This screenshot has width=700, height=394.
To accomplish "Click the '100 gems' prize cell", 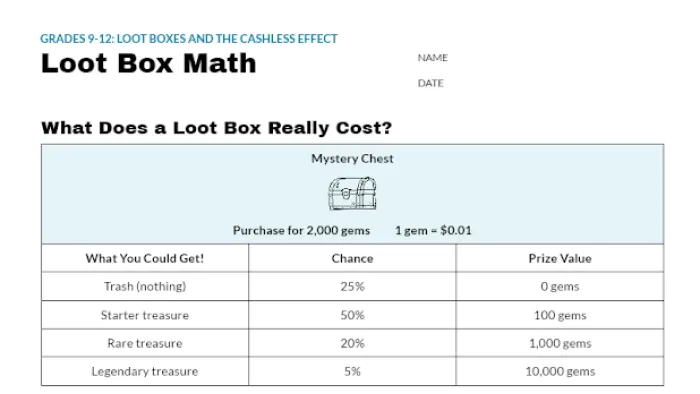I will [560, 315].
